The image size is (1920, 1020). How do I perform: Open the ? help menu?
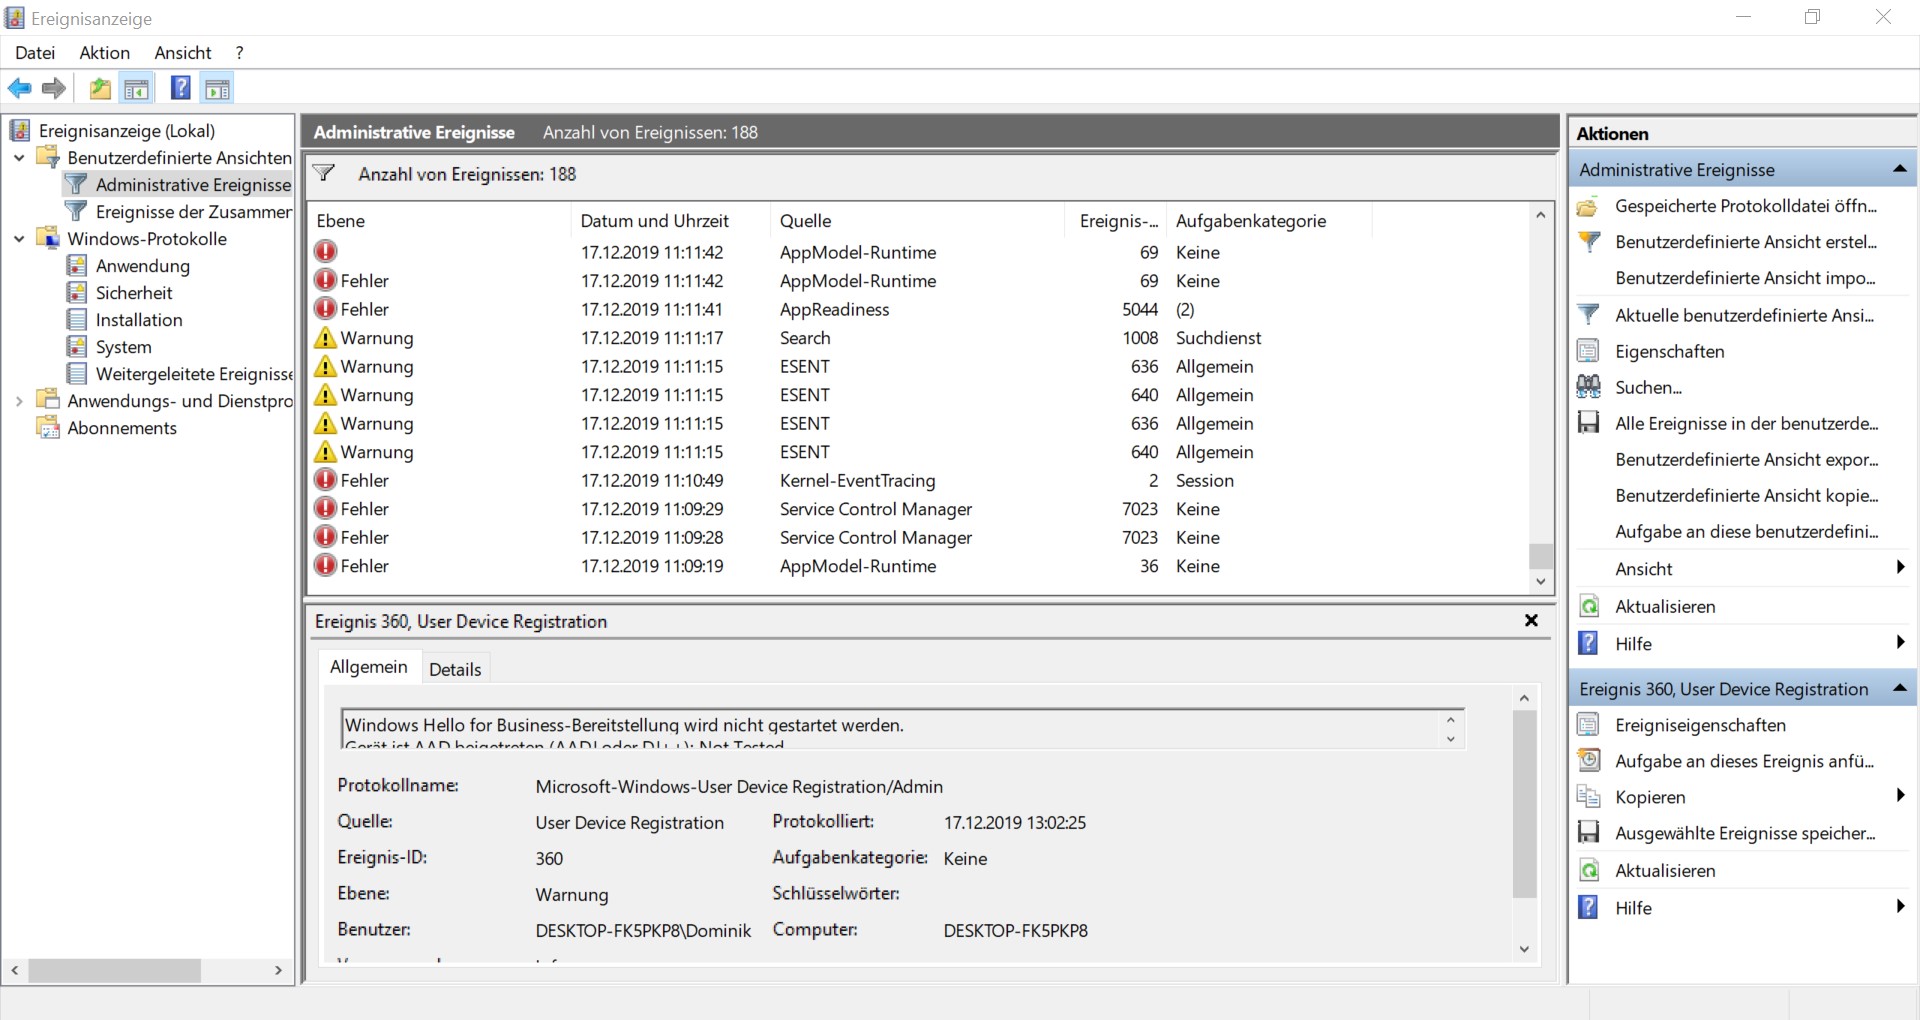coord(239,53)
